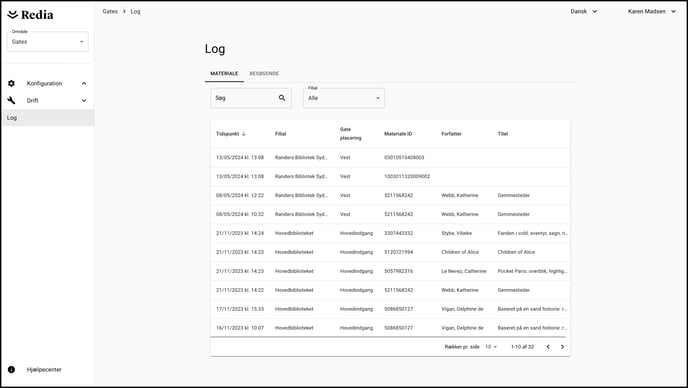This screenshot has height=388, width=688.
Task: Click the Forfatter column header
Action: point(451,134)
